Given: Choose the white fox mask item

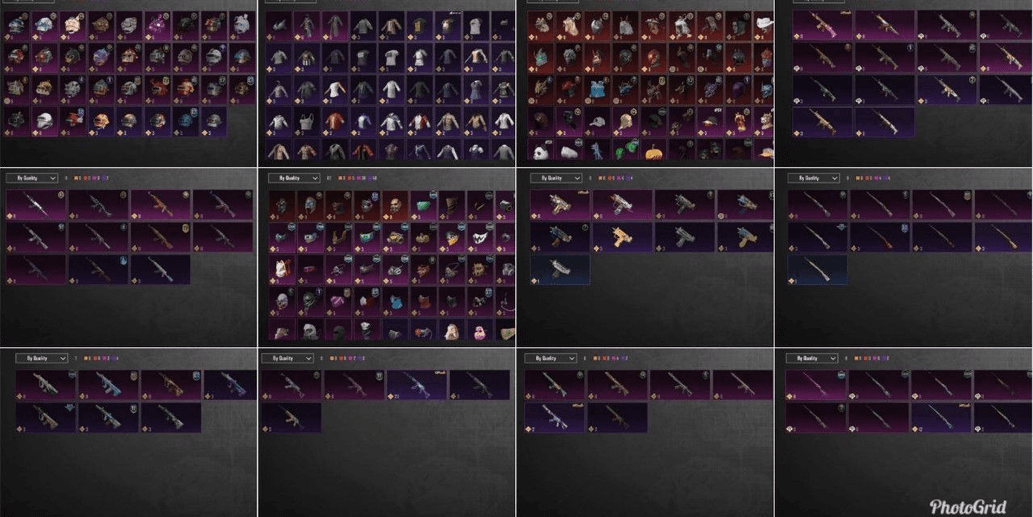Looking at the screenshot, I should pos(281,269).
